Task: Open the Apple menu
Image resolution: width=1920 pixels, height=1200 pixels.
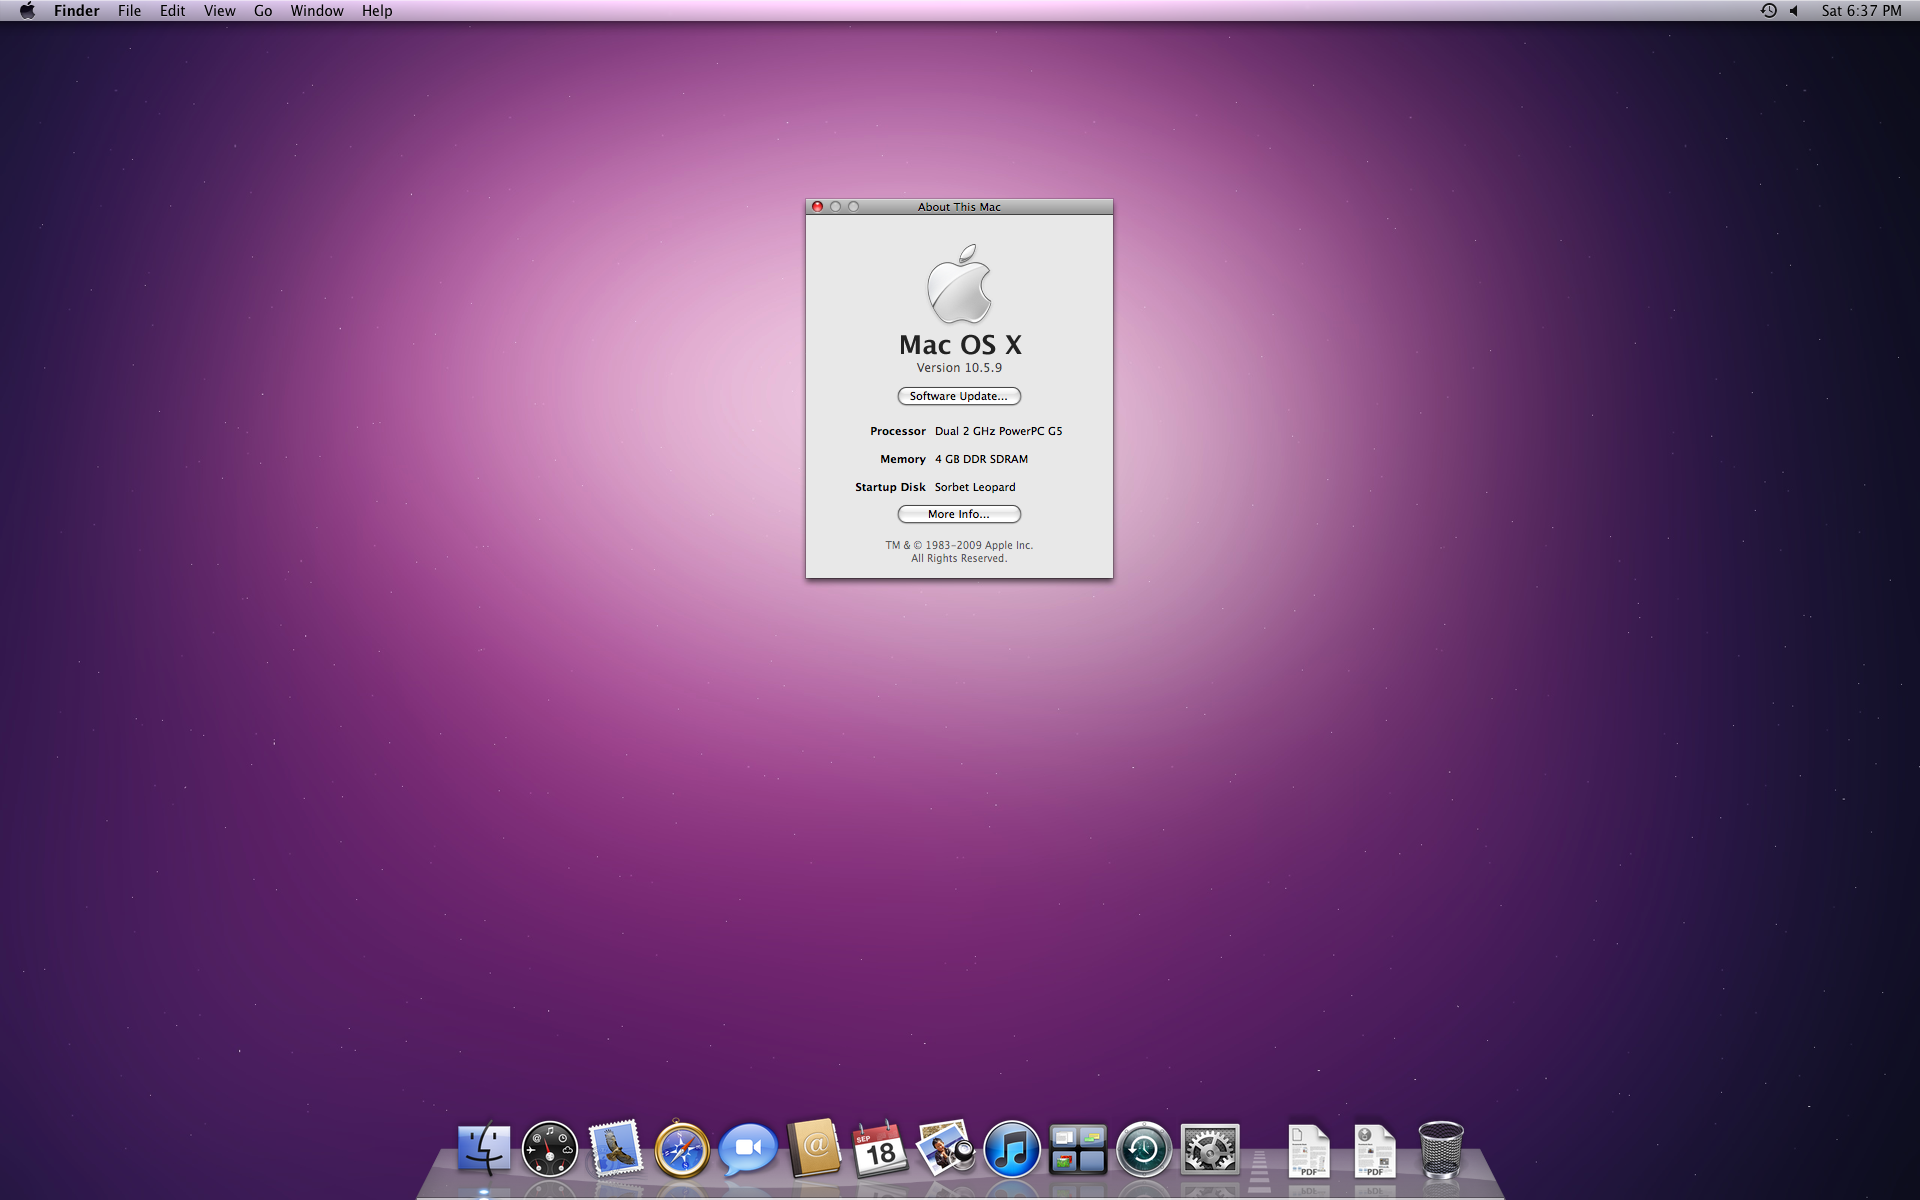Action: (27, 11)
